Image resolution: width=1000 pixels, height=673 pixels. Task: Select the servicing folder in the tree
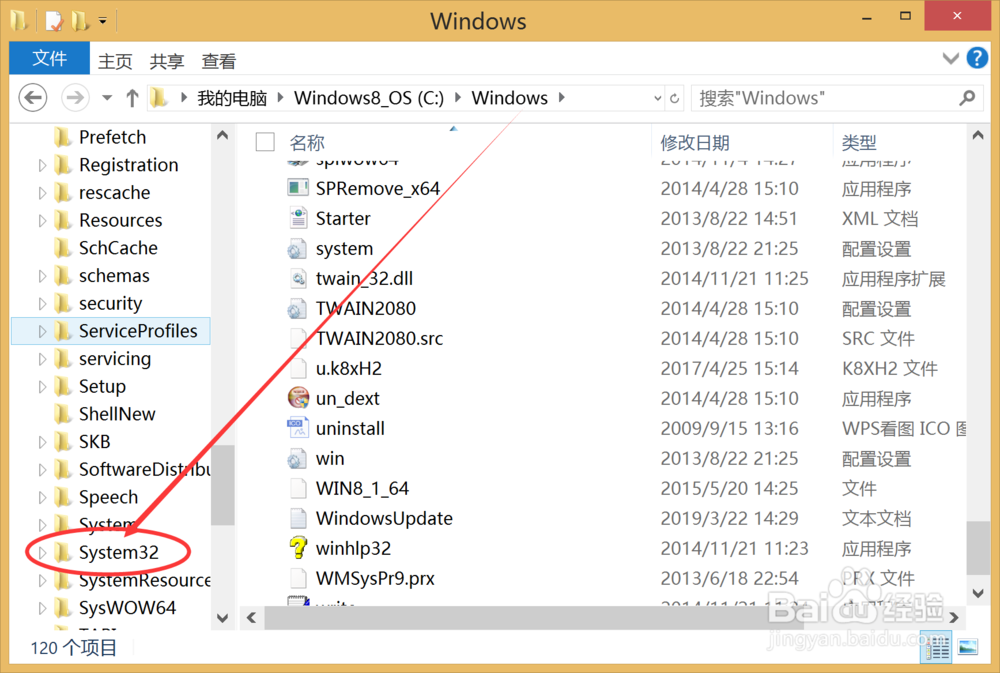pyautogui.click(x=115, y=359)
